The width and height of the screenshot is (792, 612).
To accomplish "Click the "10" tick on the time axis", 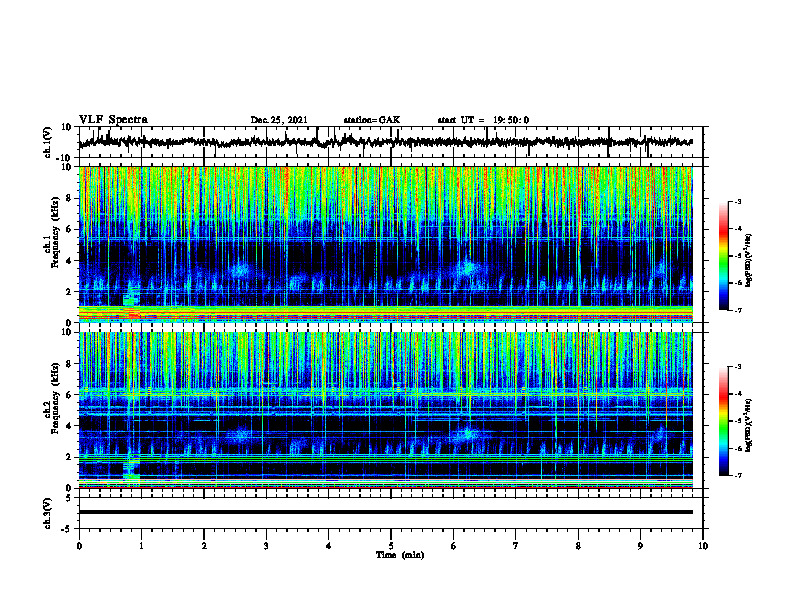I will [x=703, y=546].
